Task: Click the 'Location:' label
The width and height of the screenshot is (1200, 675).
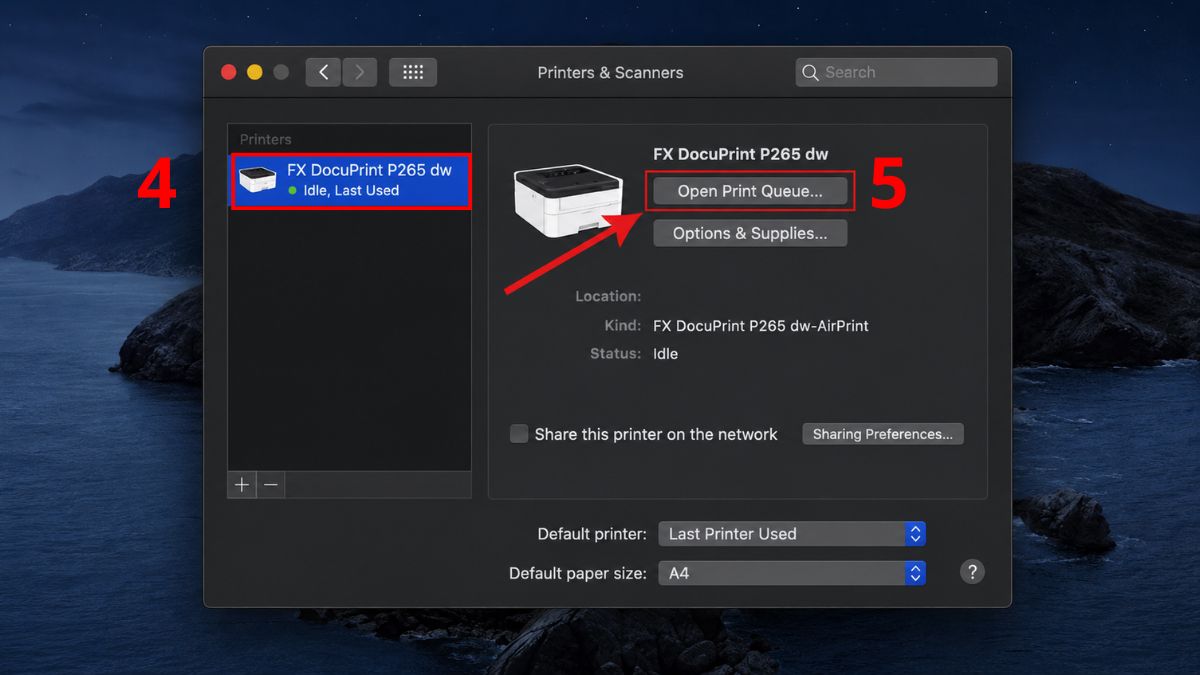Action: coord(608,297)
